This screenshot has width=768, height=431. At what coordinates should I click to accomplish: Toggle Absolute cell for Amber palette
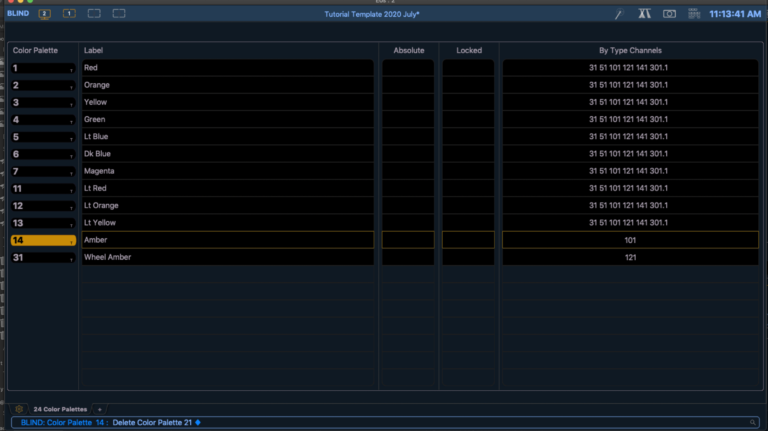click(x=408, y=240)
